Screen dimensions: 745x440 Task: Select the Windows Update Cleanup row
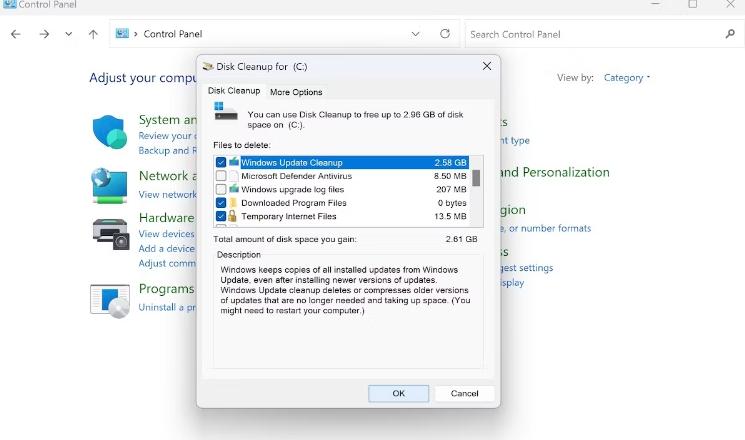(342, 163)
